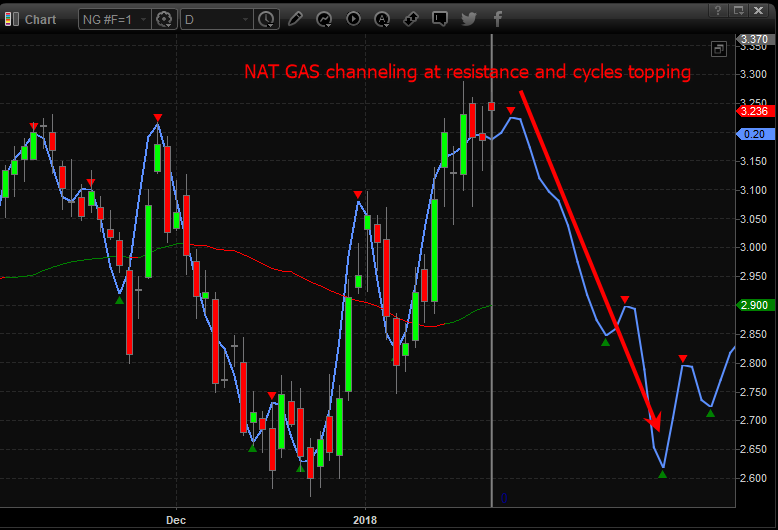Click the green 2.900 moving average tag

coord(755,305)
